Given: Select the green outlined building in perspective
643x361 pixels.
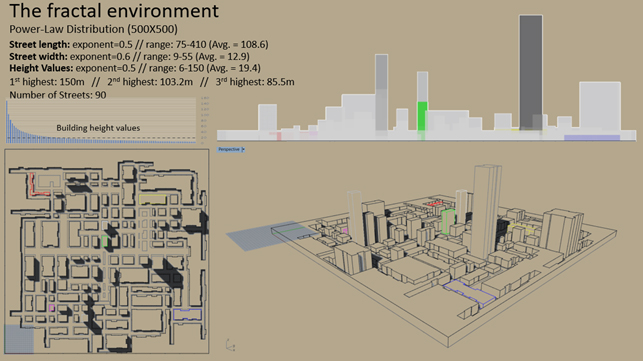Looking at the screenshot, I should click(x=448, y=222).
